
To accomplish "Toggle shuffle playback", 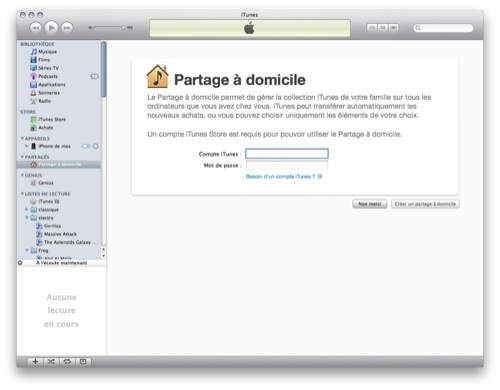I will pos(51,361).
